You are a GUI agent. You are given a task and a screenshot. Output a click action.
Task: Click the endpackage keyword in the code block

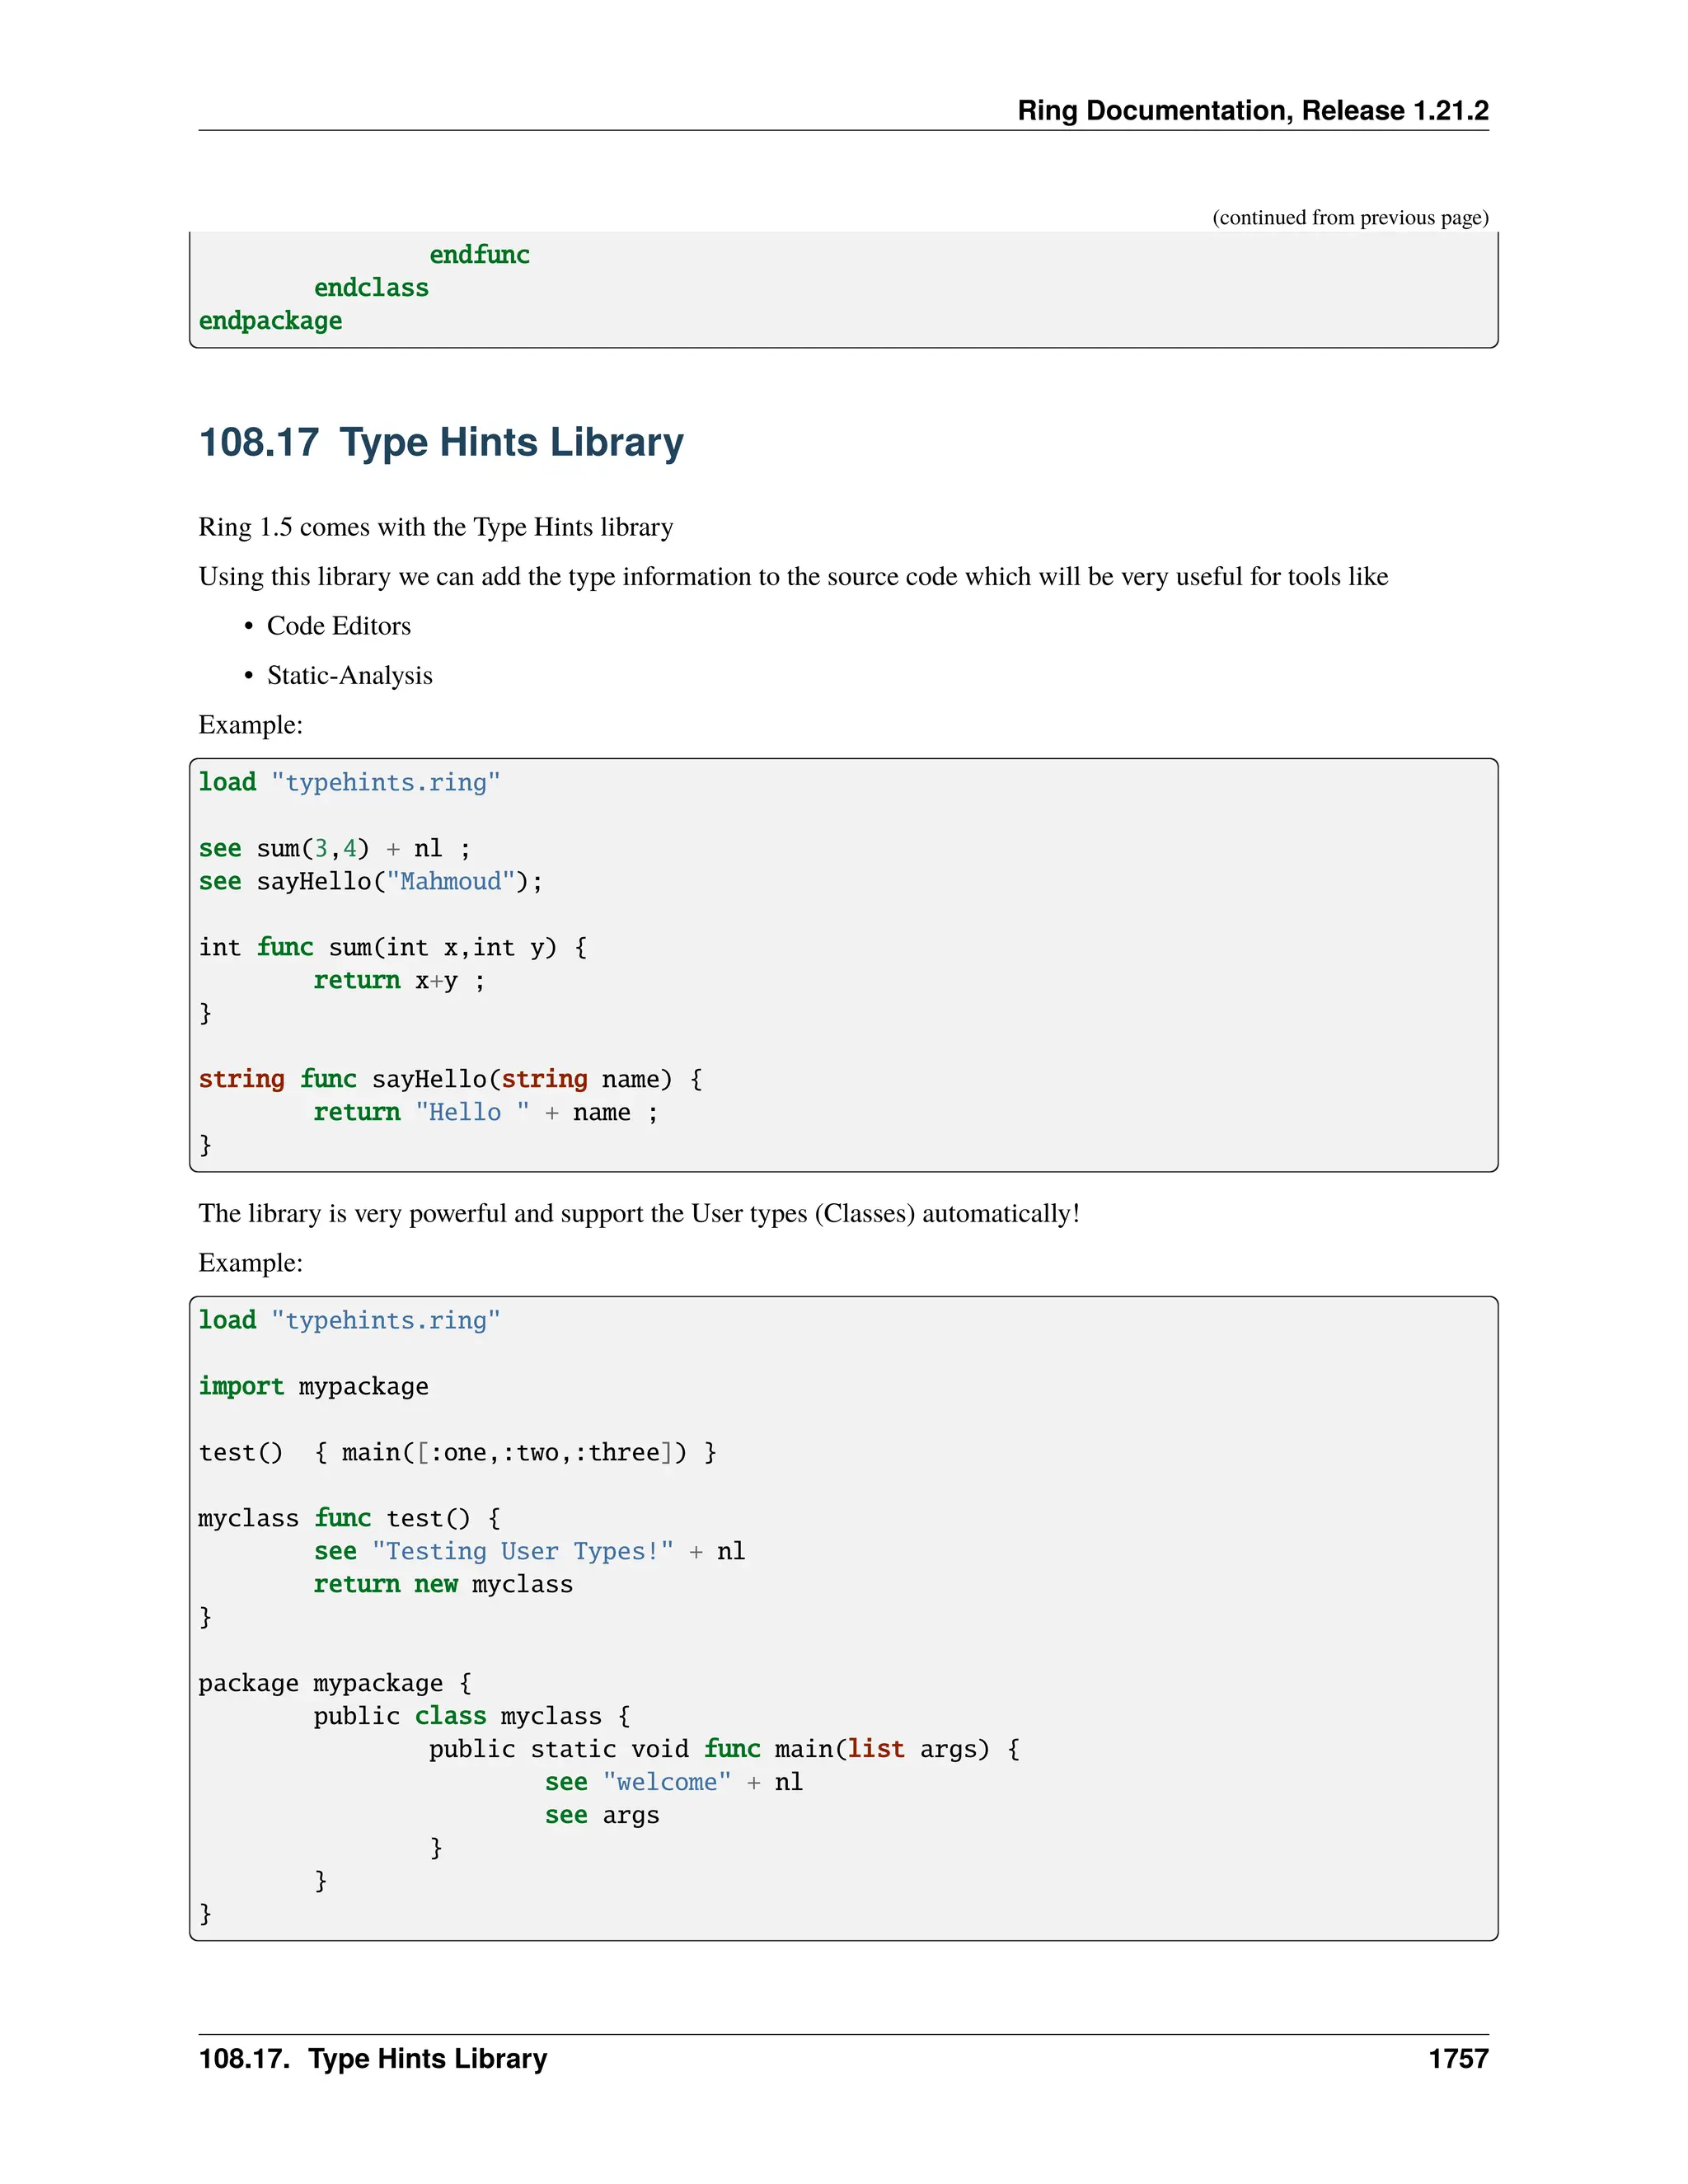pyautogui.click(x=270, y=321)
